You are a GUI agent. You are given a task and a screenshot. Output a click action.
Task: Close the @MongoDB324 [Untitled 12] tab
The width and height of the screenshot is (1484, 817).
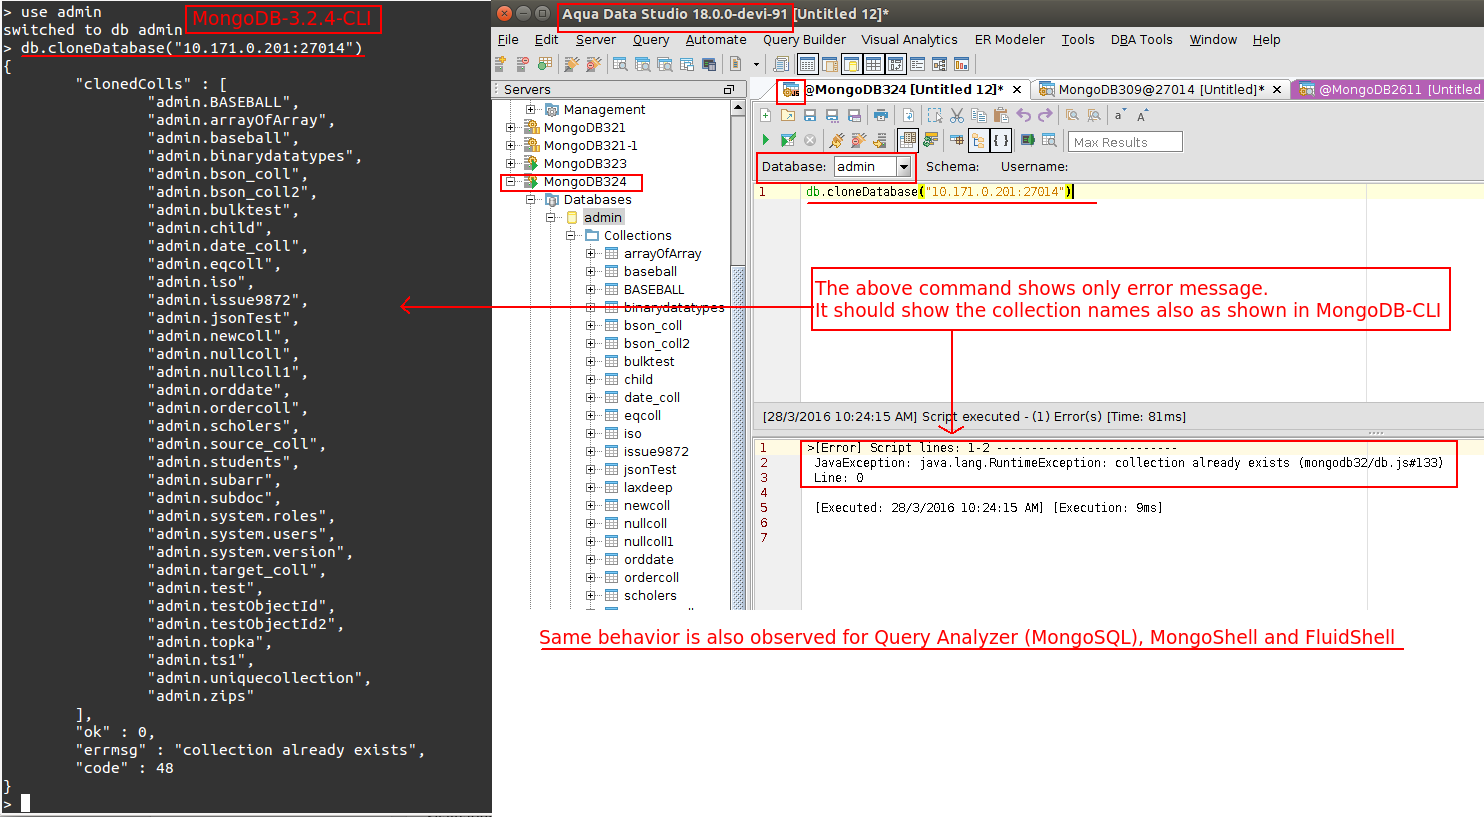(1017, 90)
